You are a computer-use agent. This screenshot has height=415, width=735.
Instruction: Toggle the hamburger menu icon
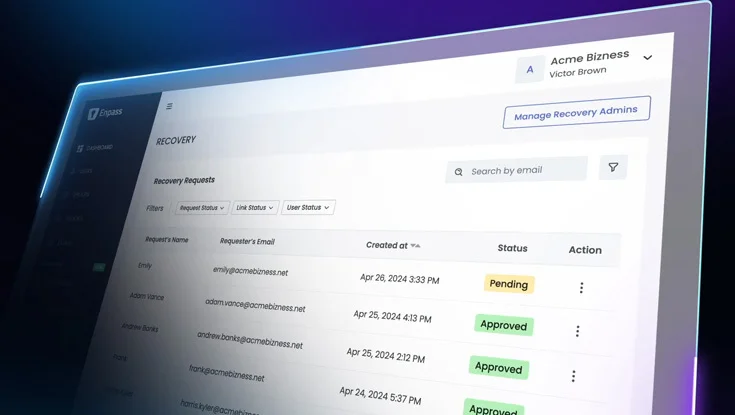[169, 106]
